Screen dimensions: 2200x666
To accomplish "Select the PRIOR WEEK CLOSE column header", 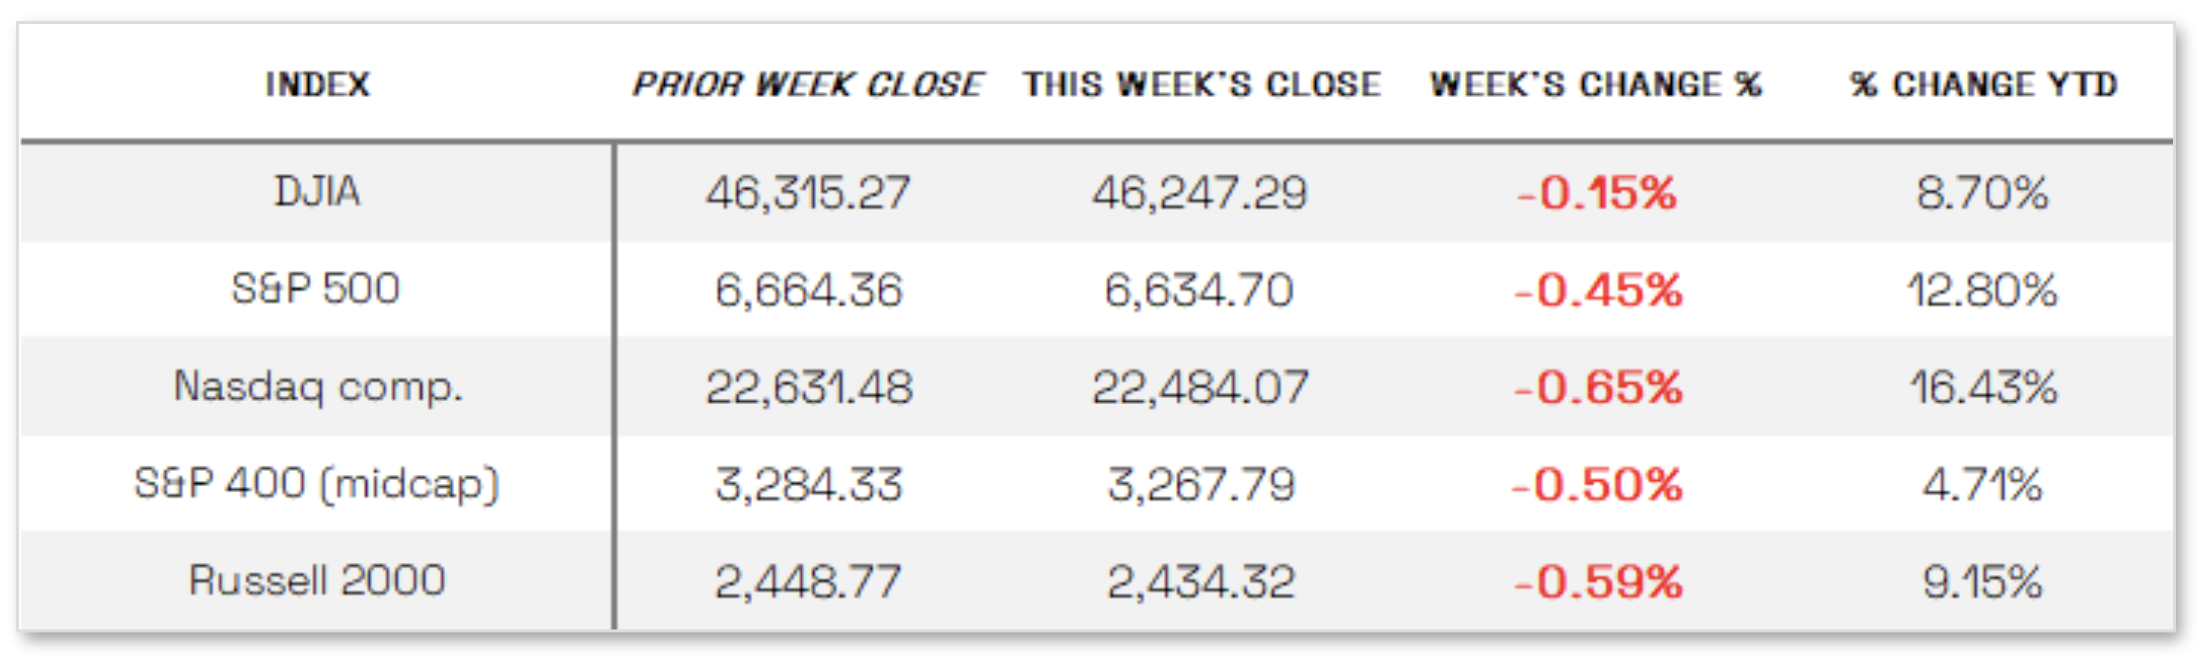I will (x=807, y=84).
